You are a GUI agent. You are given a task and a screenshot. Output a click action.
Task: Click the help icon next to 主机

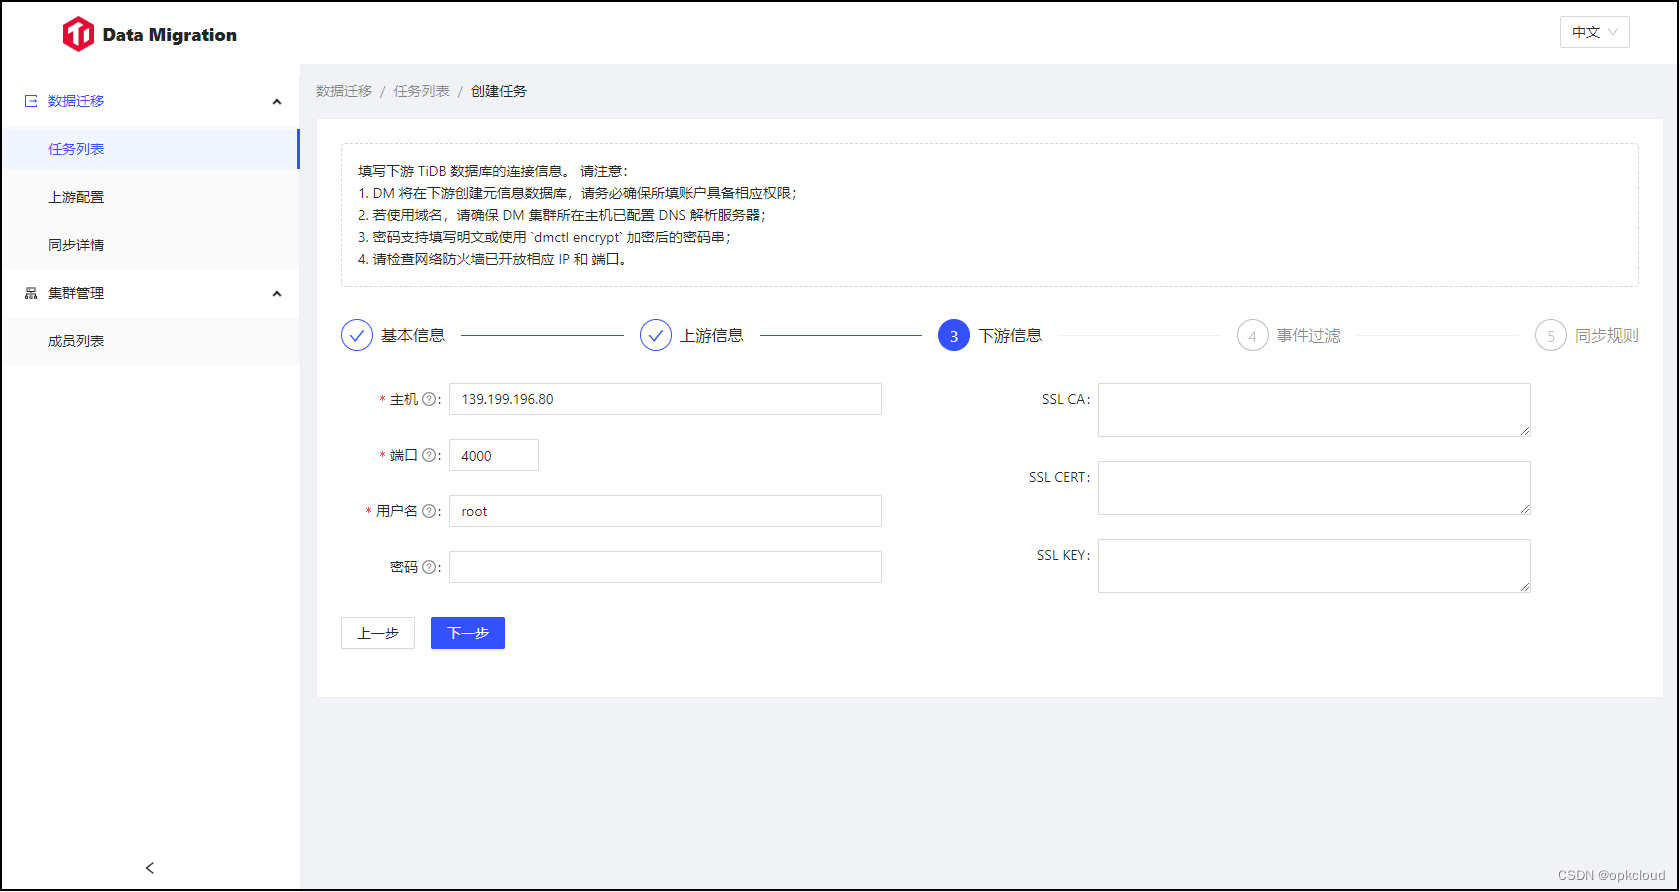(429, 399)
